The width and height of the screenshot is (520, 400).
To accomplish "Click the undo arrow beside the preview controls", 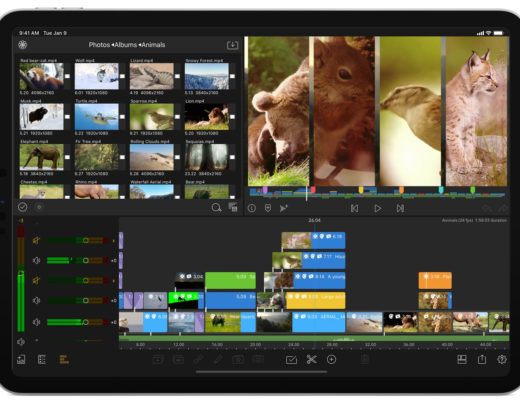I will point(487,209).
